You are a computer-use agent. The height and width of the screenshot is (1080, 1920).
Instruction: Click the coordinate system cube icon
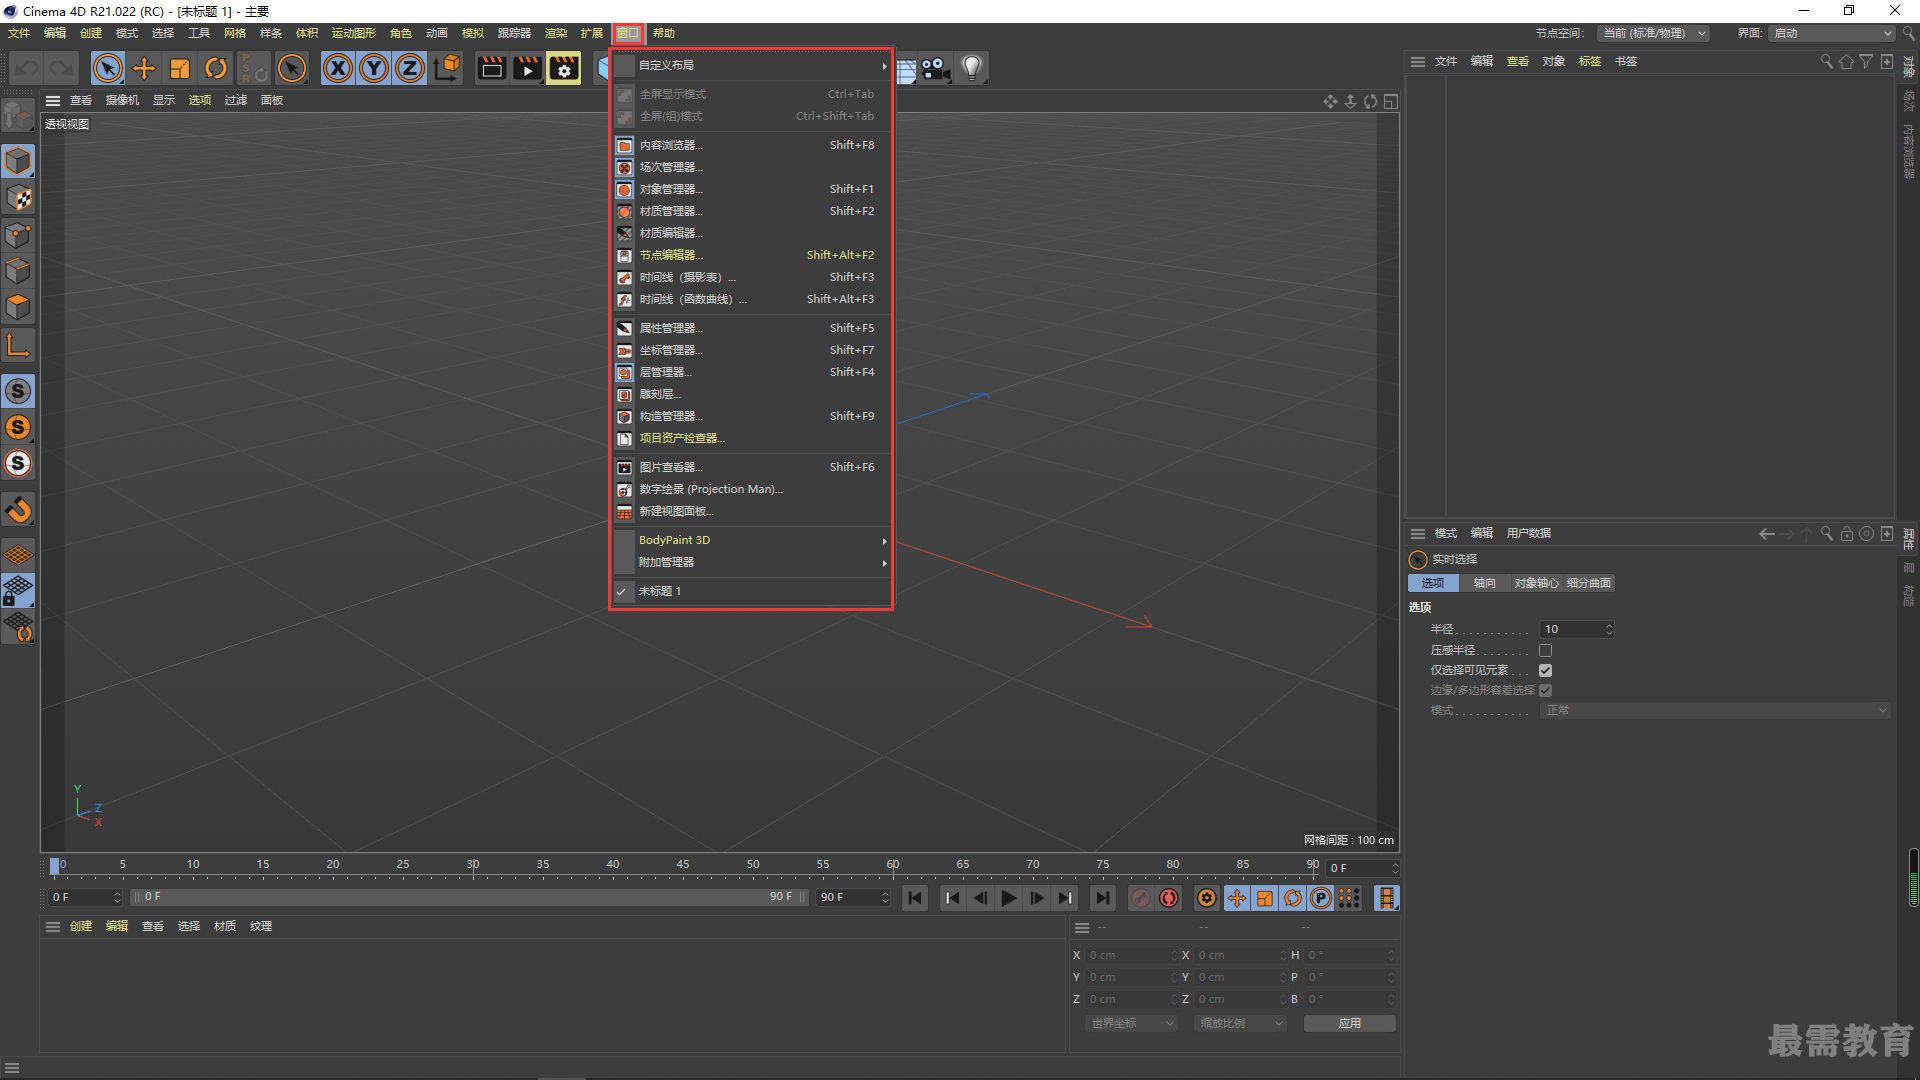coord(447,68)
